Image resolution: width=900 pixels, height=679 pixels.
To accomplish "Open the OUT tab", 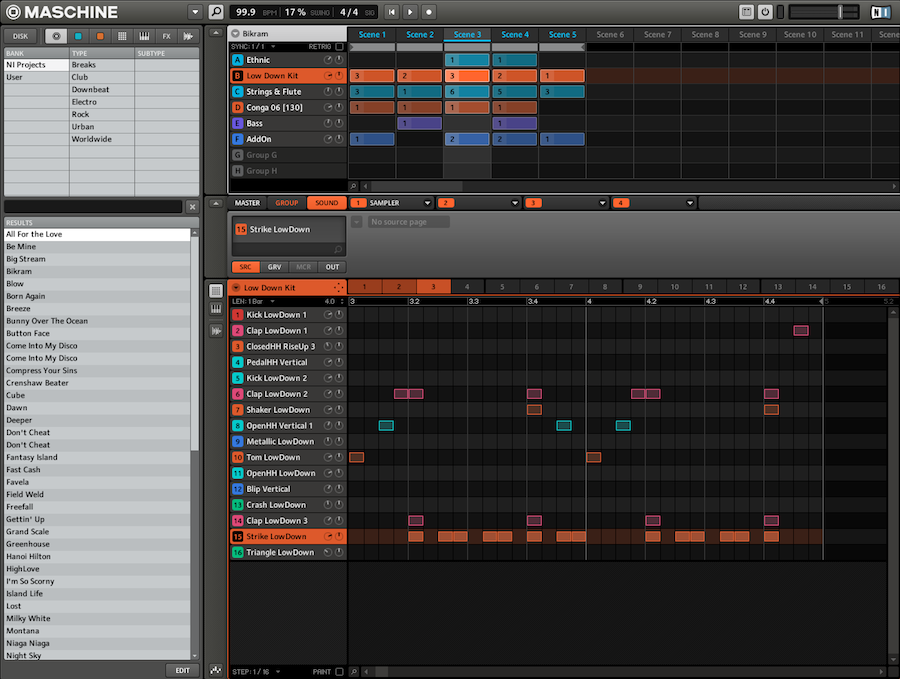I will click(332, 267).
